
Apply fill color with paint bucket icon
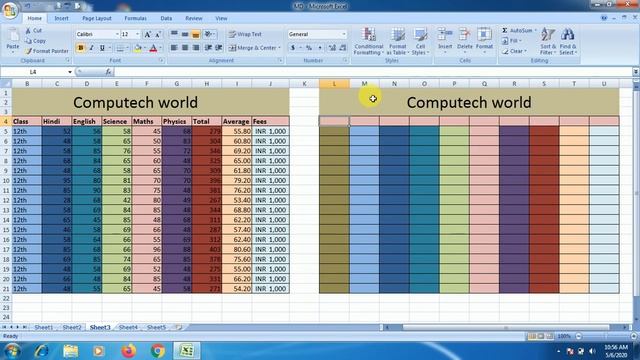[x=138, y=48]
